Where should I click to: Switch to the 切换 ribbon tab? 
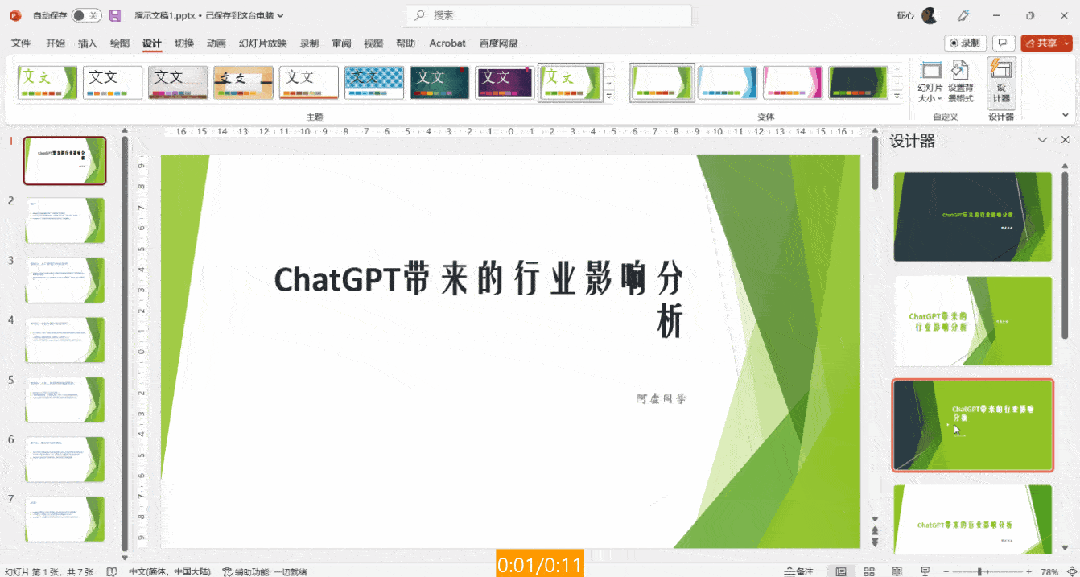[184, 43]
